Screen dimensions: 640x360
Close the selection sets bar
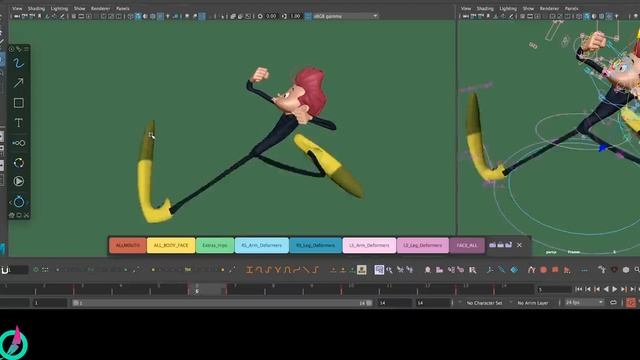click(519, 245)
